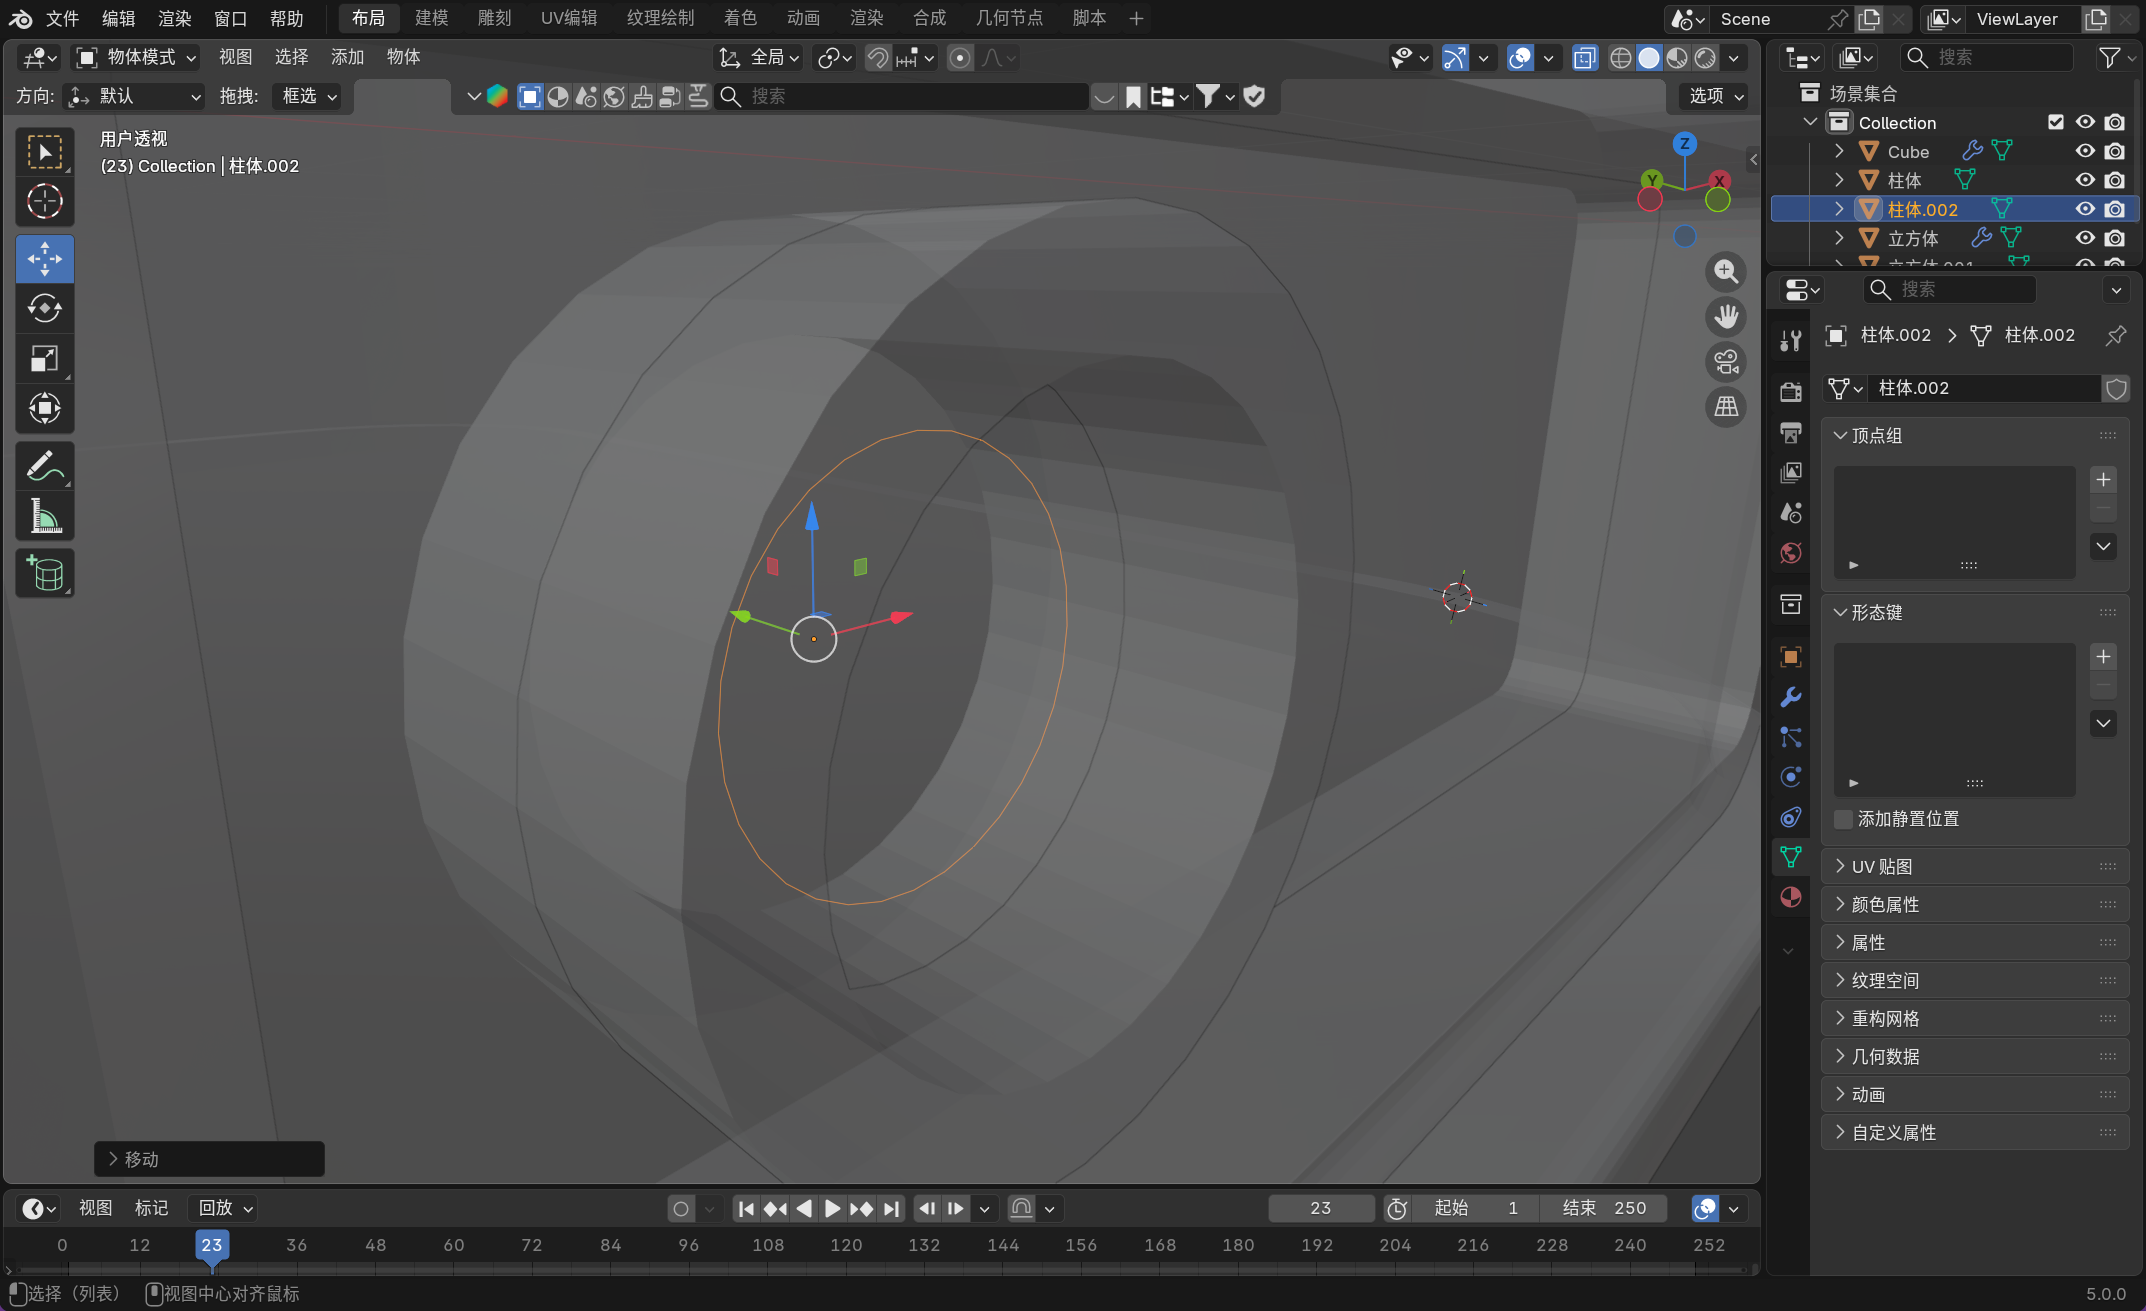Expand the 立方体 tree item

pos(1839,238)
